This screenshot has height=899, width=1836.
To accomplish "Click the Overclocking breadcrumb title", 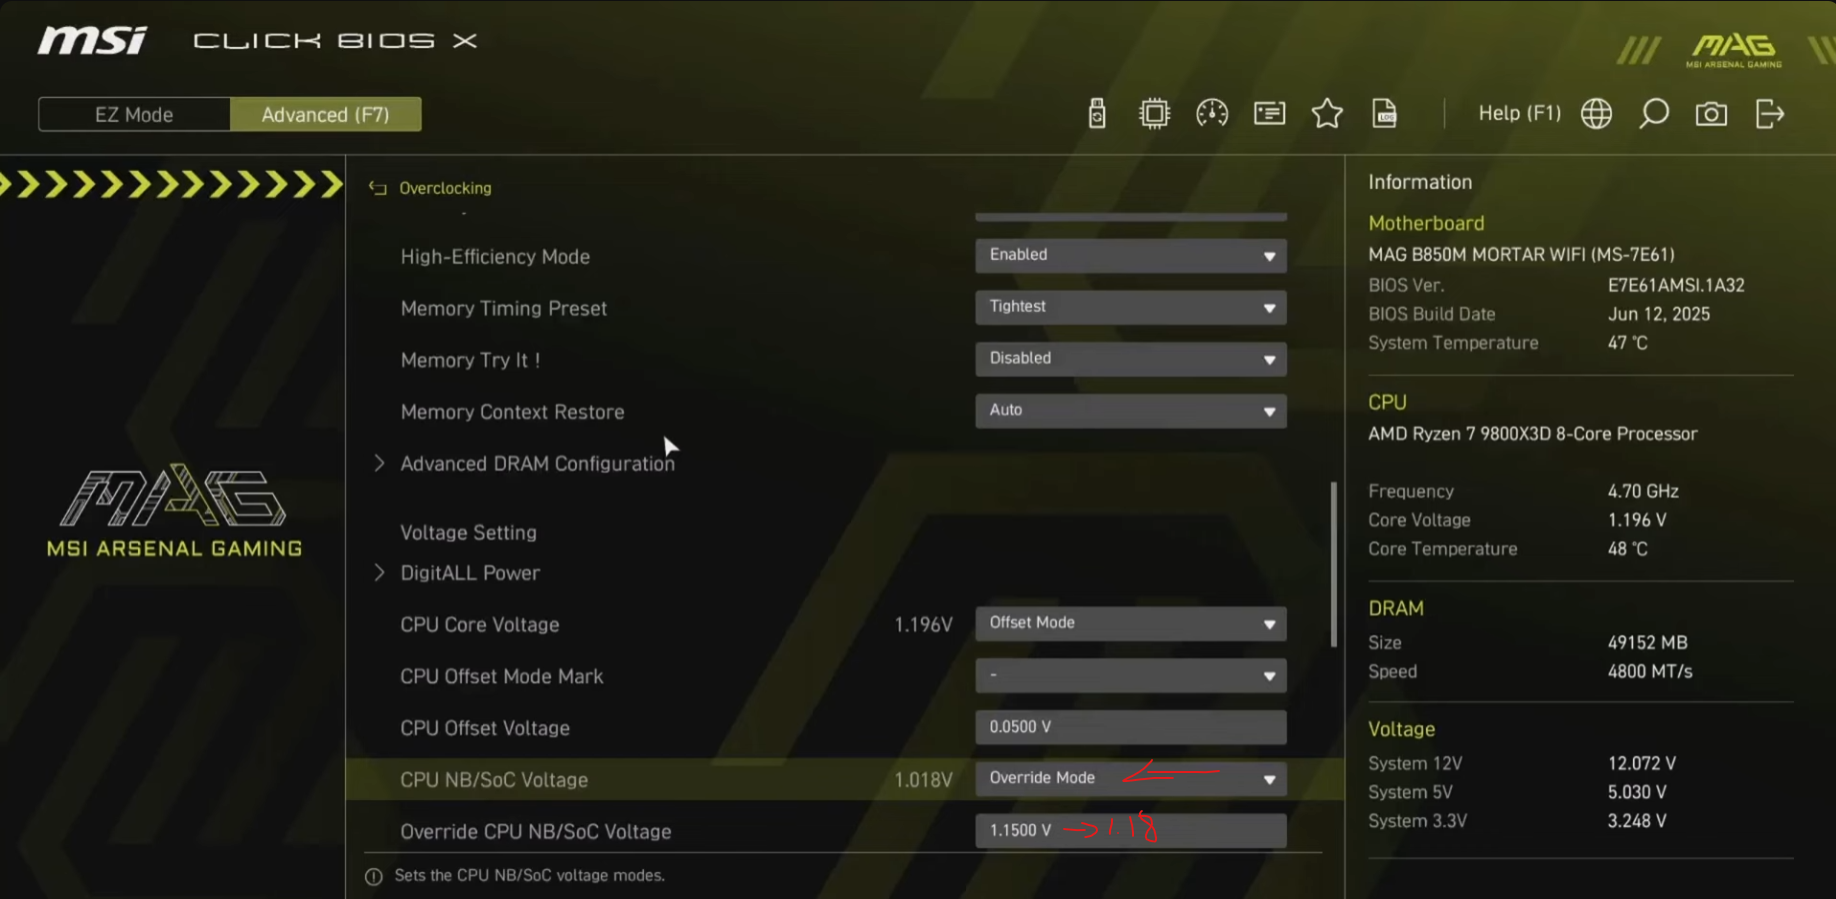I will click(x=445, y=188).
